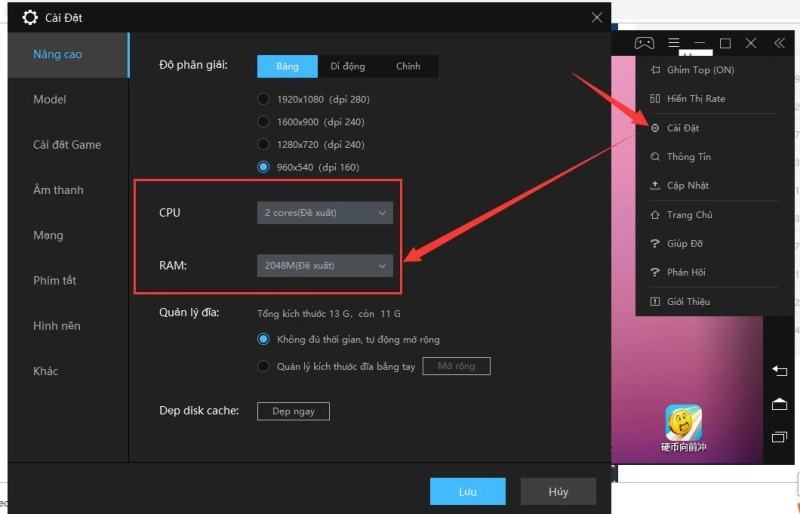
Task: Open the Mạng settings section
Action: coord(68,235)
